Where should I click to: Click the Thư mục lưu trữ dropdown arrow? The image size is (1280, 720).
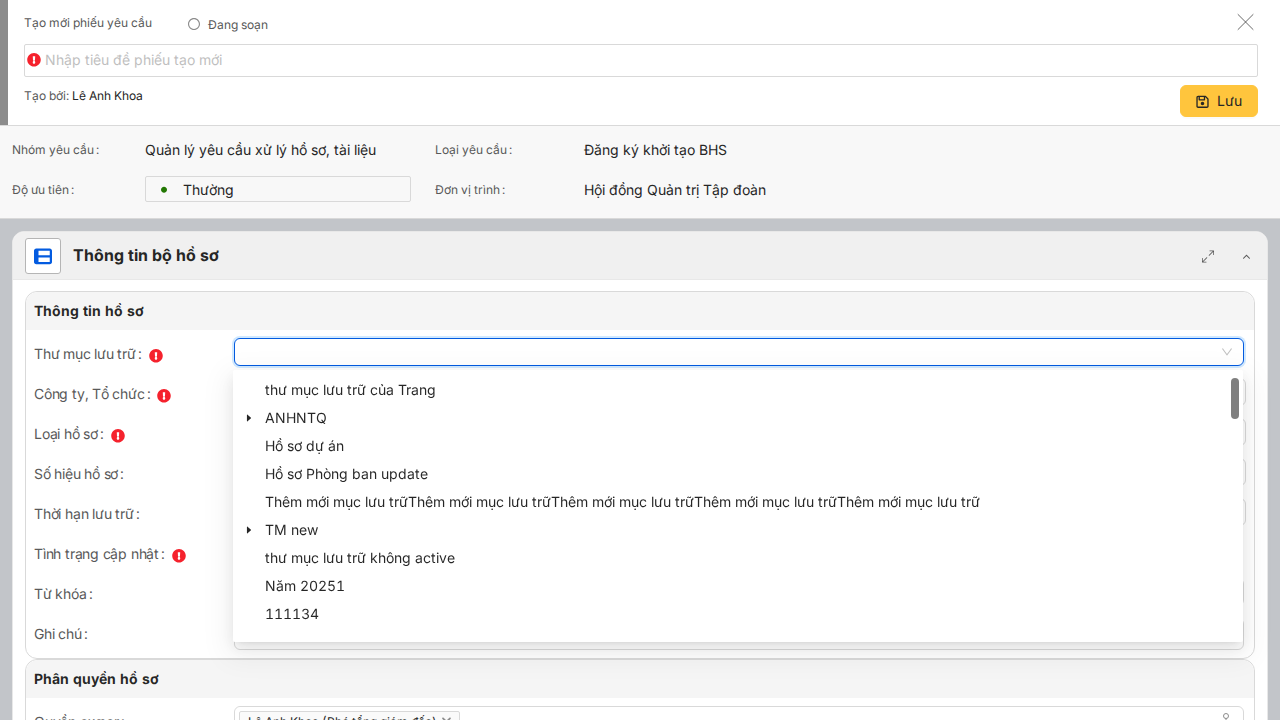1226,352
